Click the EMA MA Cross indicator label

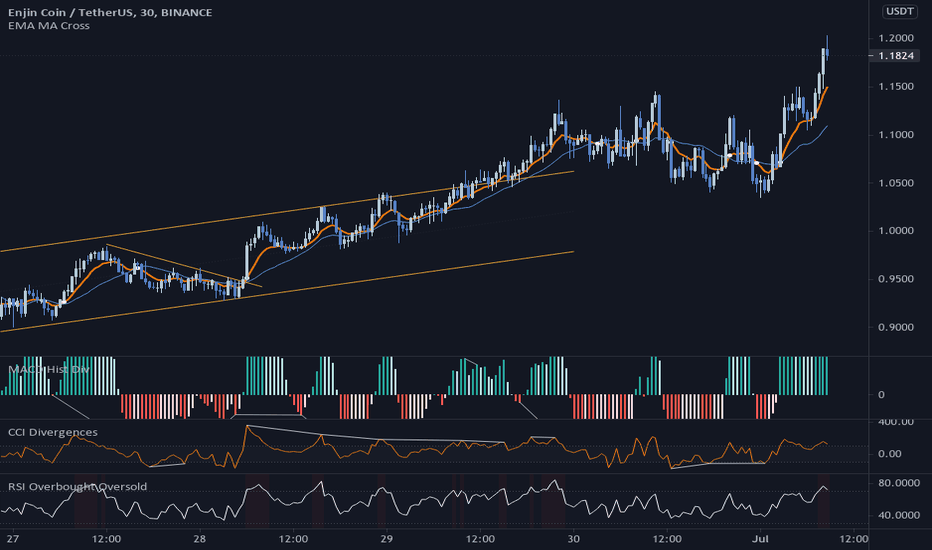[49, 26]
